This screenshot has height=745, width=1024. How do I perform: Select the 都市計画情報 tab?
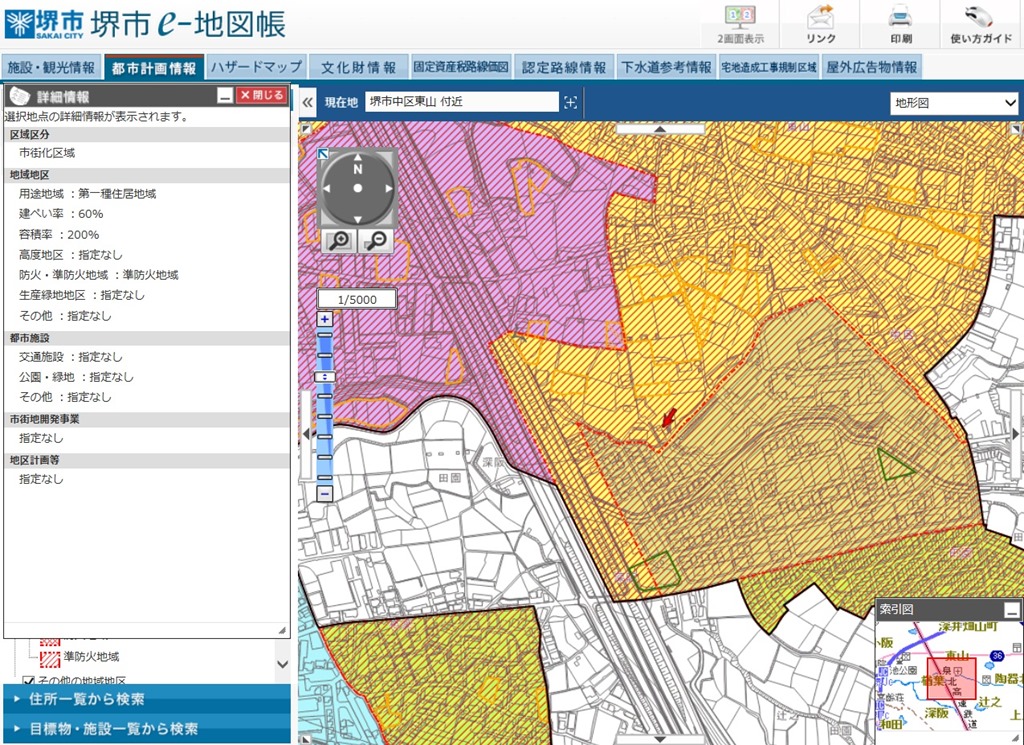pos(153,67)
